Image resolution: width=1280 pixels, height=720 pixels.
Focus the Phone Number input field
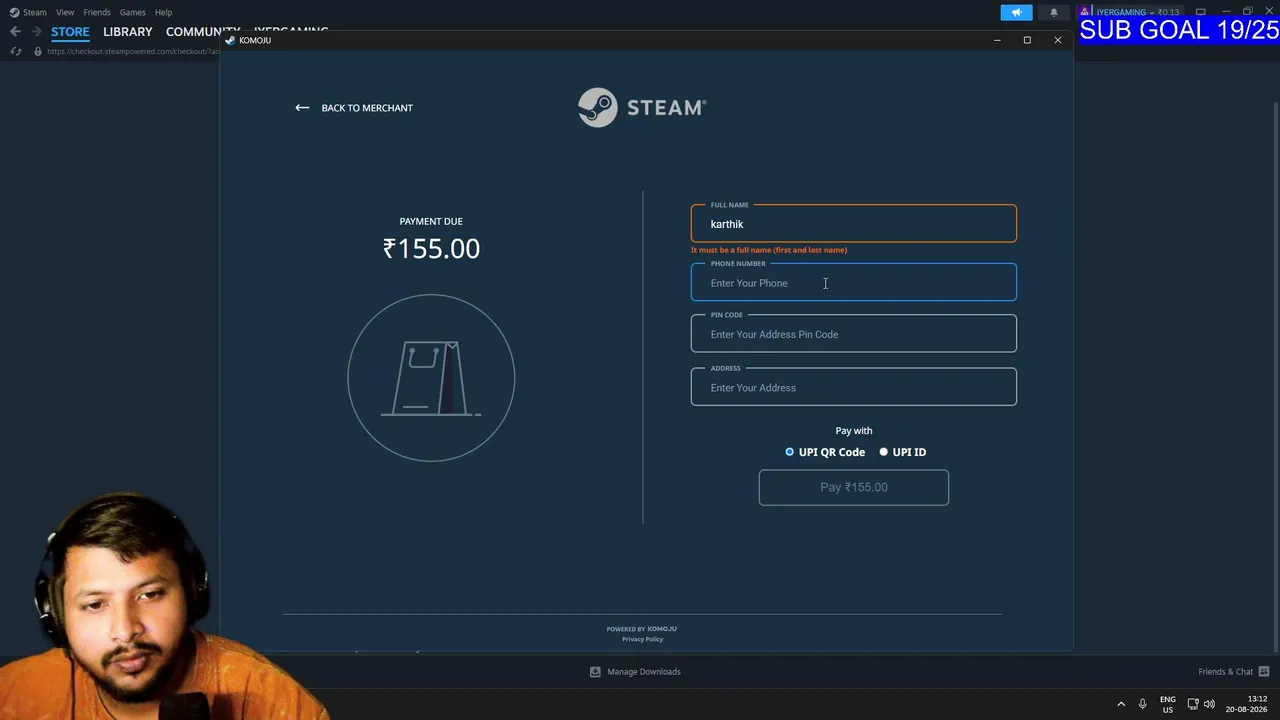853,283
